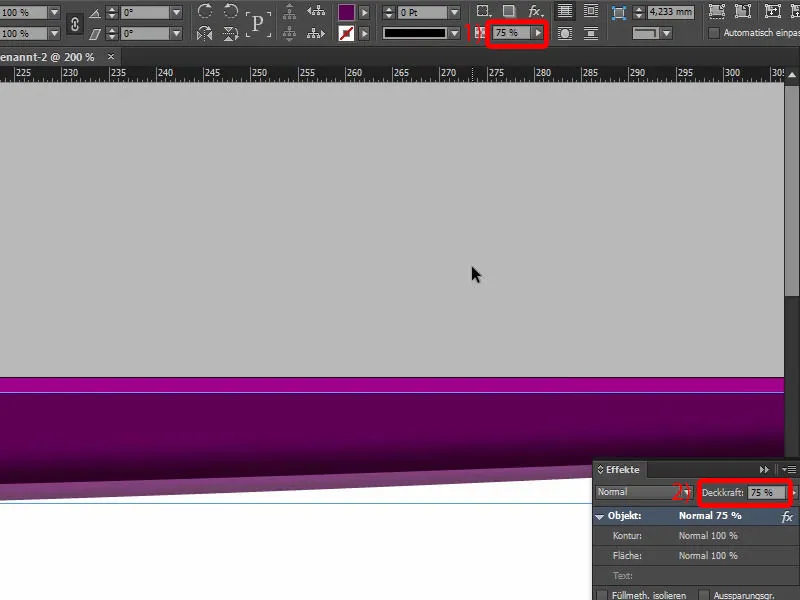Rotate the selection 90° clockwise
The image size is (800, 600).
pyautogui.click(x=205, y=11)
